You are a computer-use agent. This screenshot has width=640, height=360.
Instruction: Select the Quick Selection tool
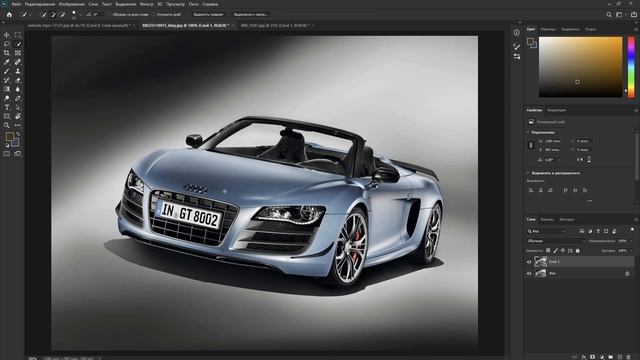[x=18, y=44]
